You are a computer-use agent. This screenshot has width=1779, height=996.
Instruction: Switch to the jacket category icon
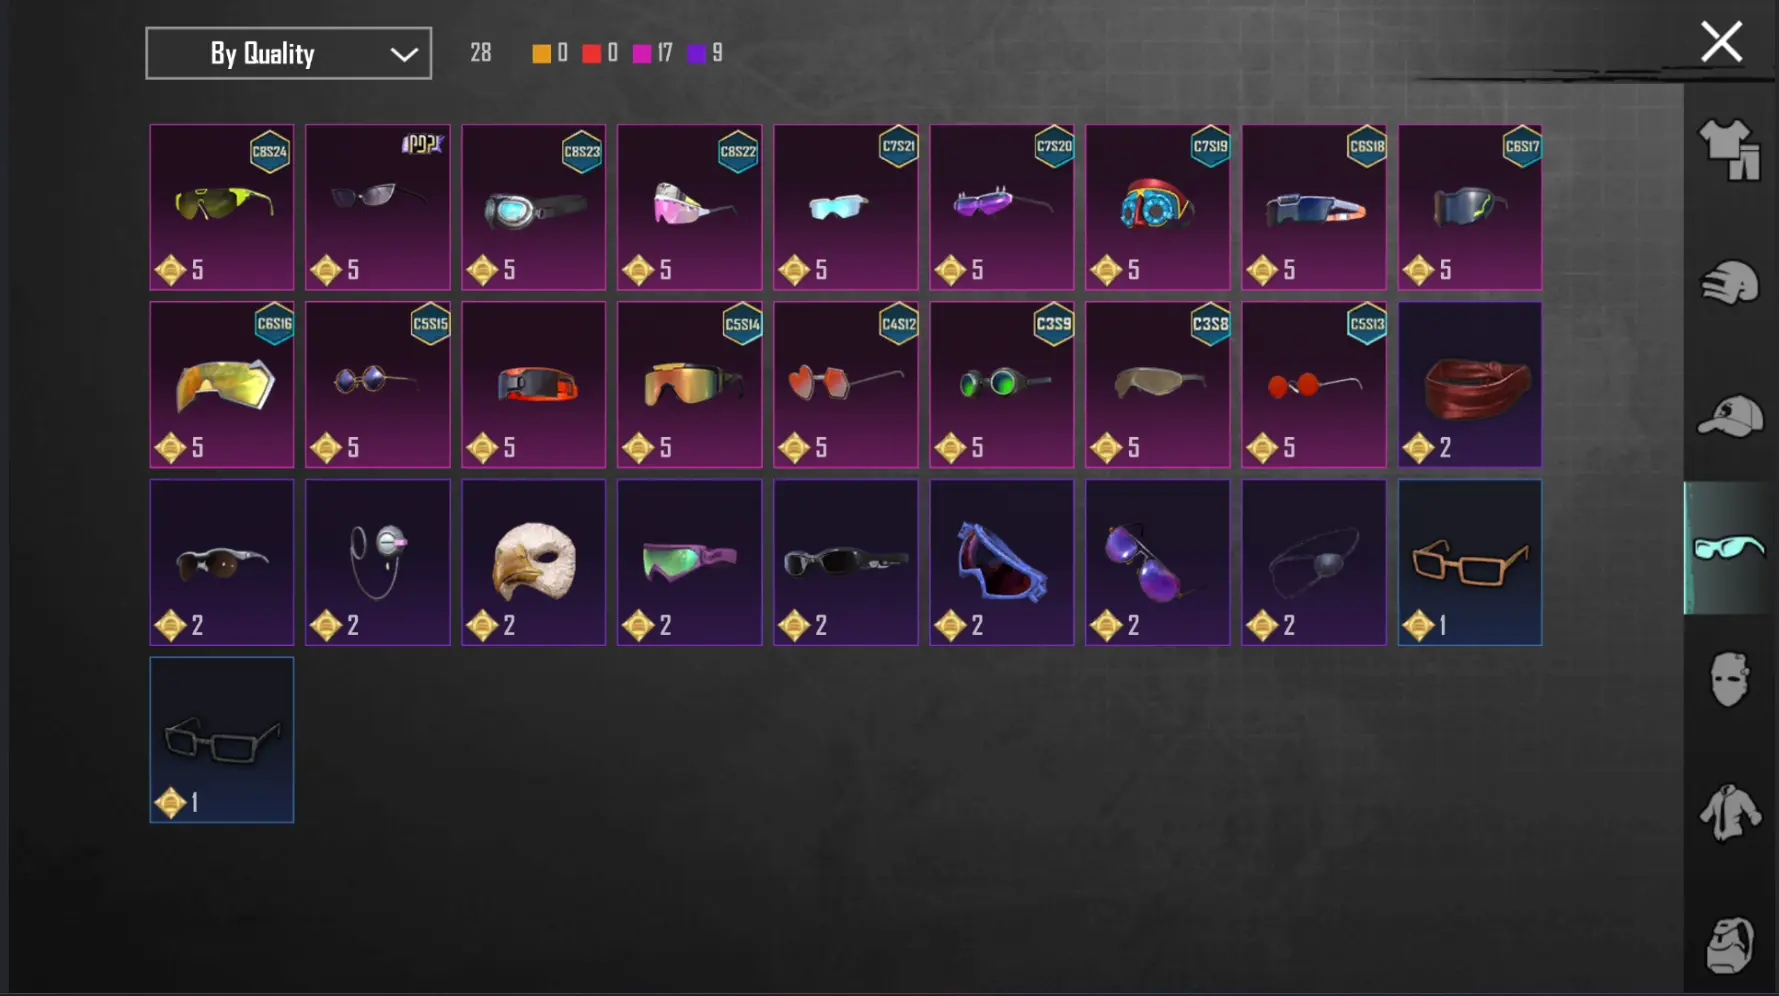tap(1729, 812)
